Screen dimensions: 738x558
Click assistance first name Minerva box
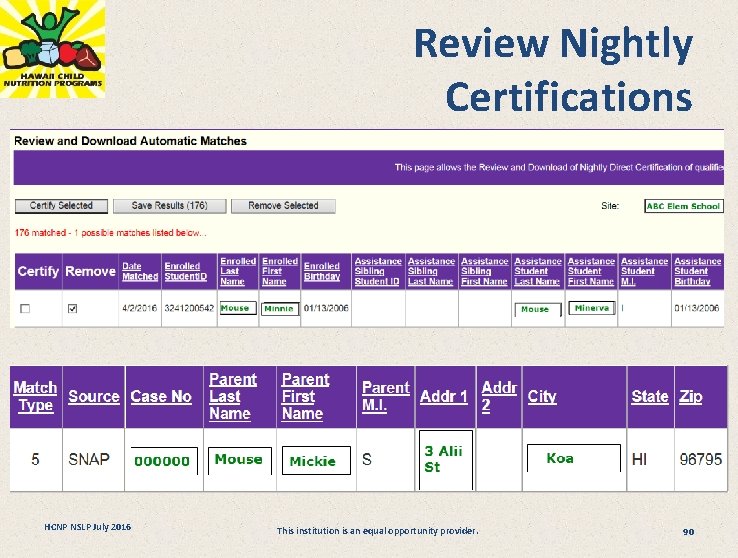point(592,308)
